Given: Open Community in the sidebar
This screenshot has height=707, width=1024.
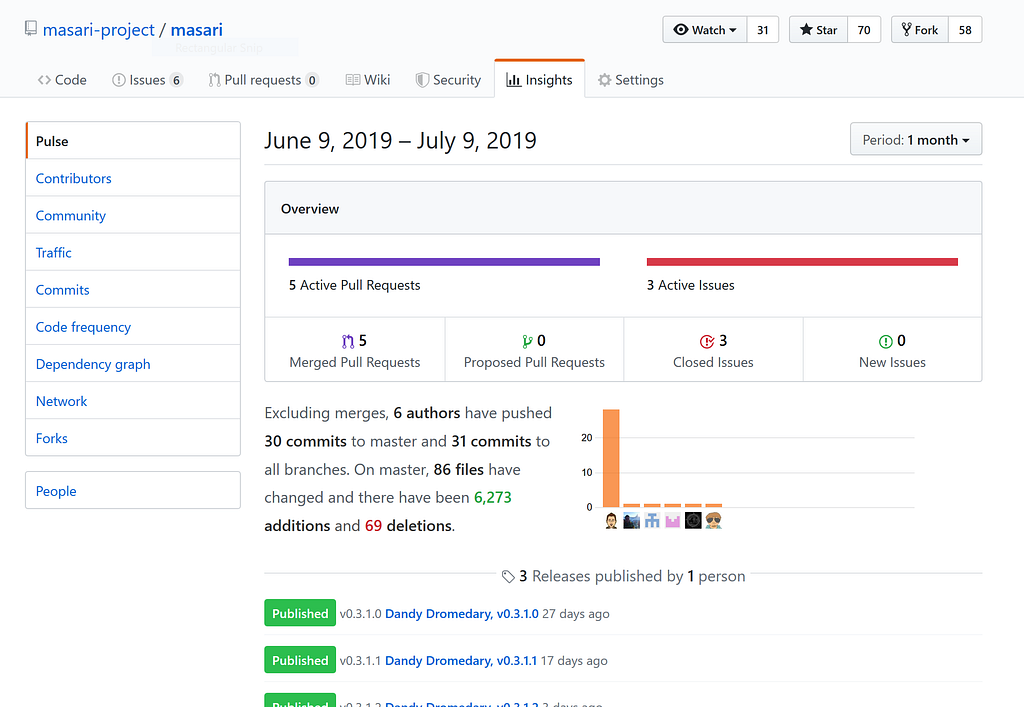Looking at the screenshot, I should (133, 215).
